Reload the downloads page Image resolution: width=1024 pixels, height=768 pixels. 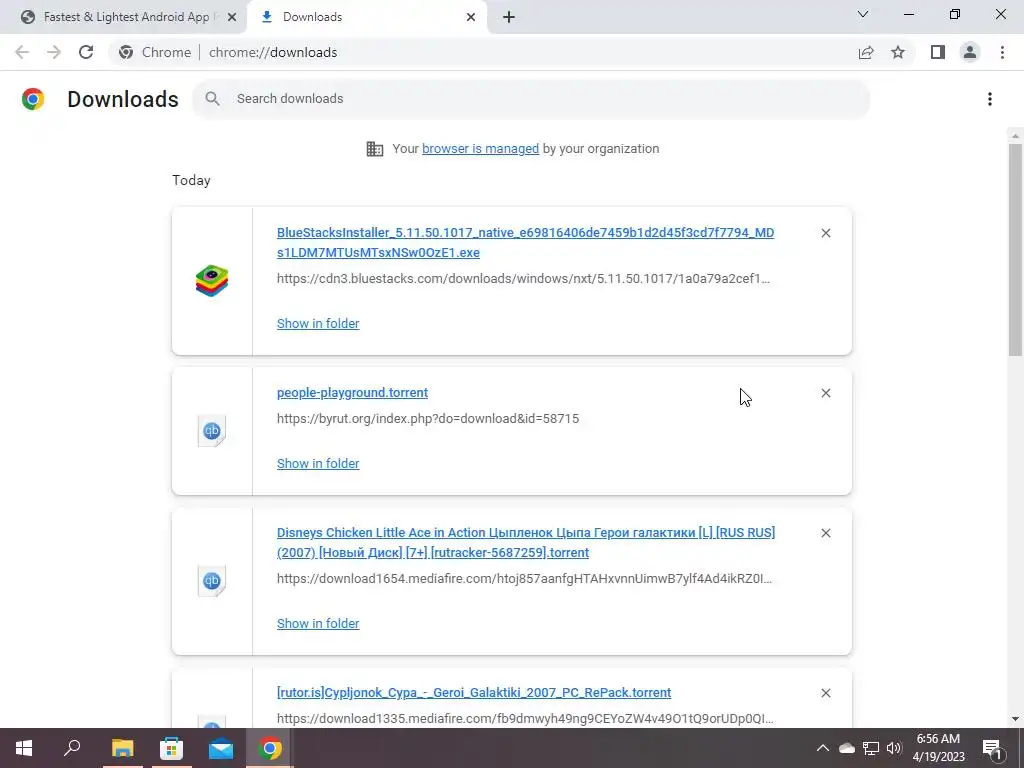[x=86, y=52]
